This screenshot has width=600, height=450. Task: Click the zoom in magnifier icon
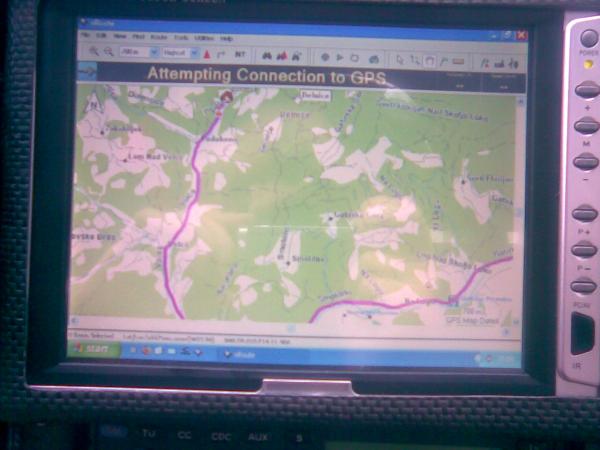[92, 52]
